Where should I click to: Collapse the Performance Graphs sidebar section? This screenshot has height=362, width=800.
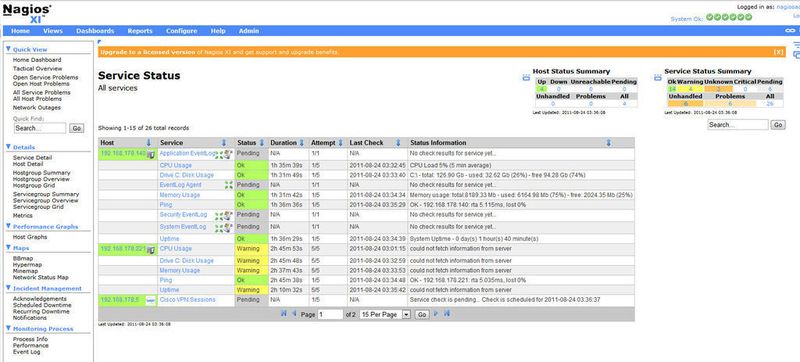tap(8, 226)
